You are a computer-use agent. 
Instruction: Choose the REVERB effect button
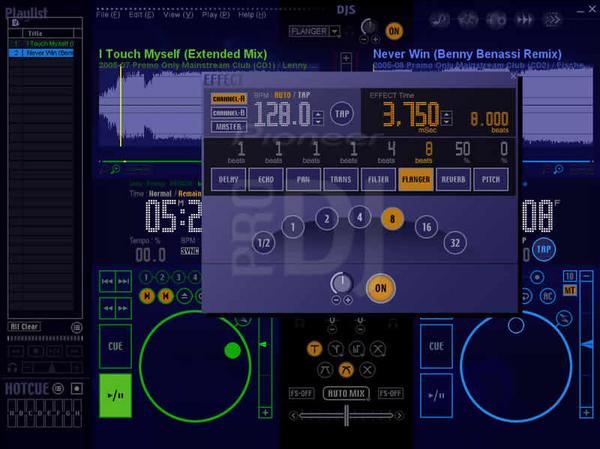click(x=453, y=179)
